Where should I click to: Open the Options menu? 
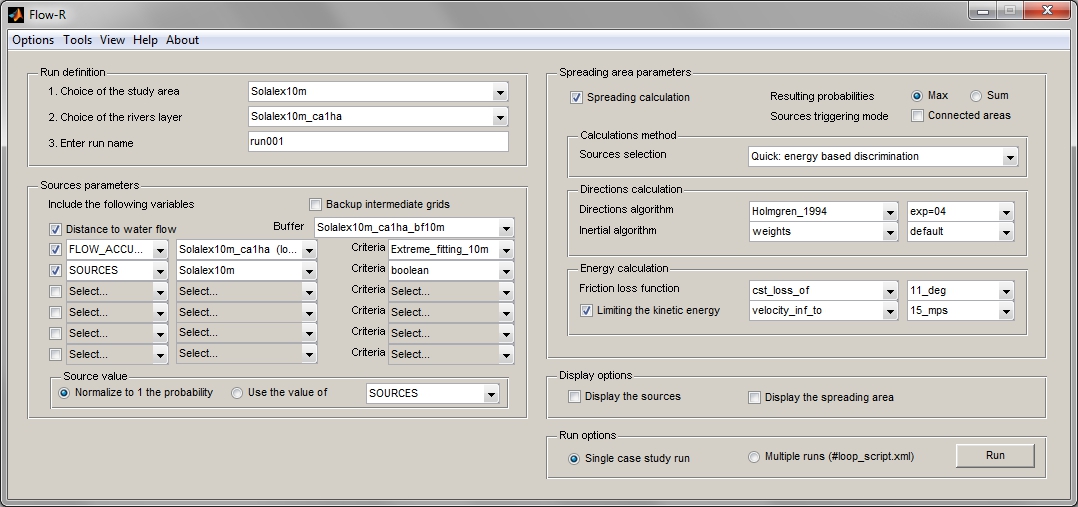tap(33, 40)
